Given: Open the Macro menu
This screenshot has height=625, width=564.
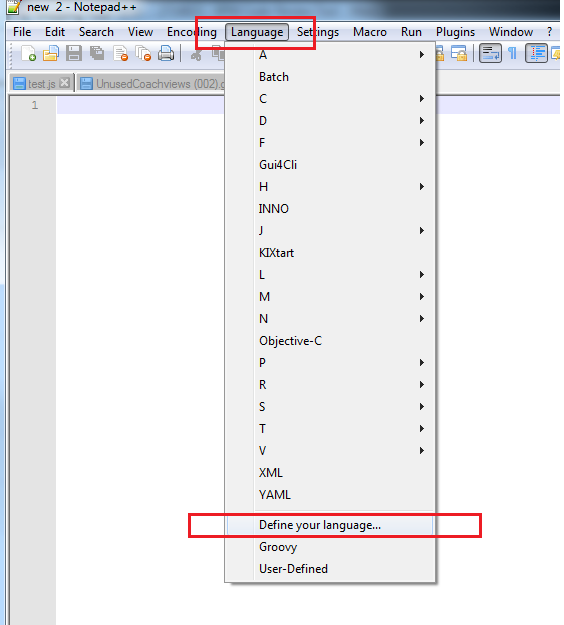Looking at the screenshot, I should (x=369, y=32).
